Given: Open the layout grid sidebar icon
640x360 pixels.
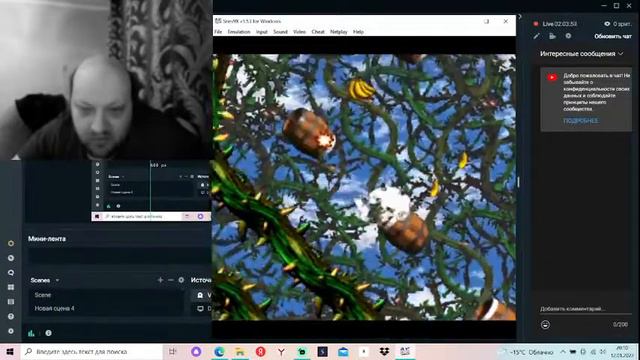Looking at the screenshot, I should pos(11,287).
